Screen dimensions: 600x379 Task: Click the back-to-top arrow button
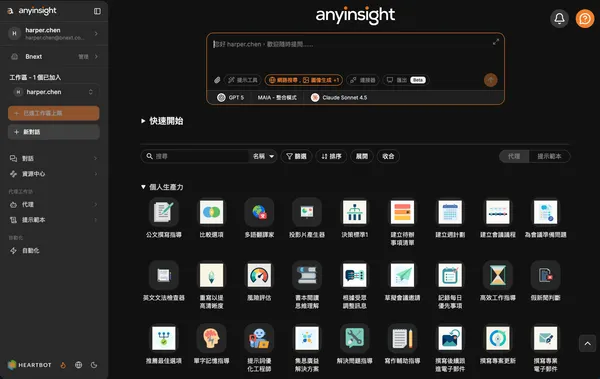click(x=587, y=343)
